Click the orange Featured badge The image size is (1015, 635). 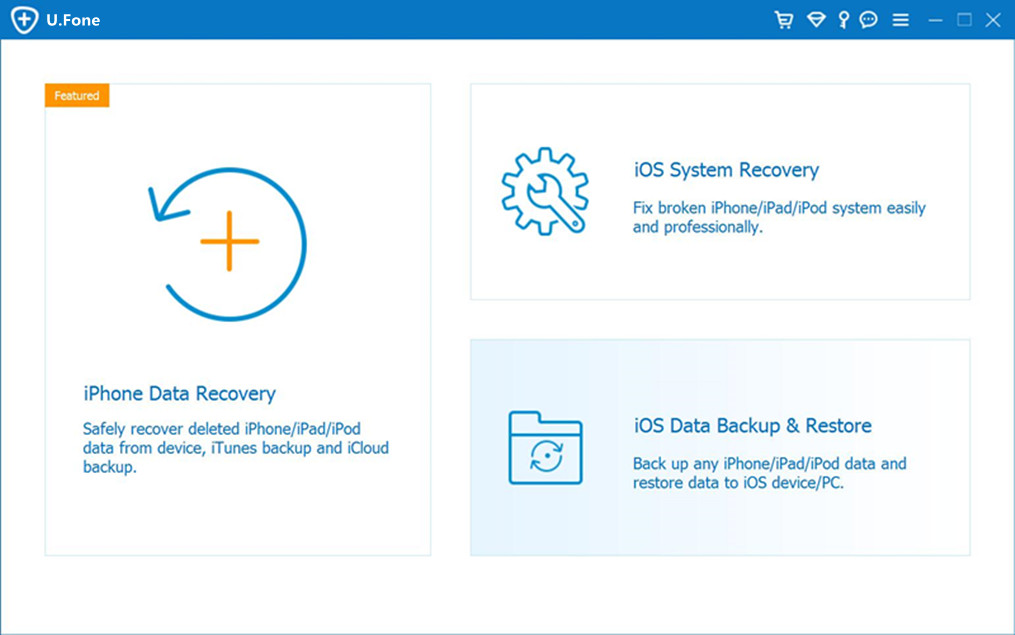tap(77, 95)
